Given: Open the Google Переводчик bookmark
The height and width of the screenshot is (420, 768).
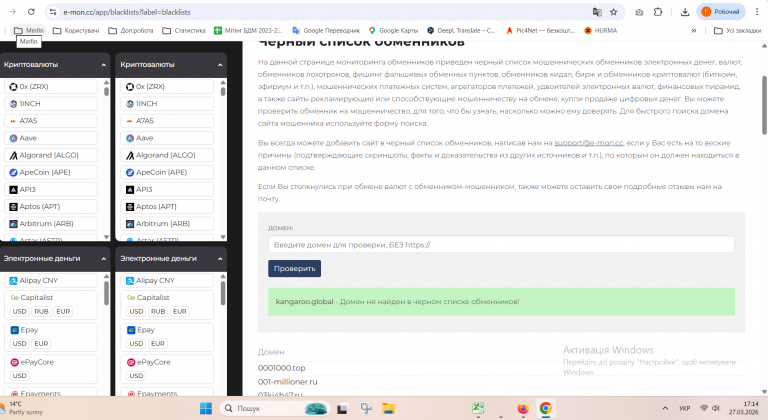Looking at the screenshot, I should point(326,30).
